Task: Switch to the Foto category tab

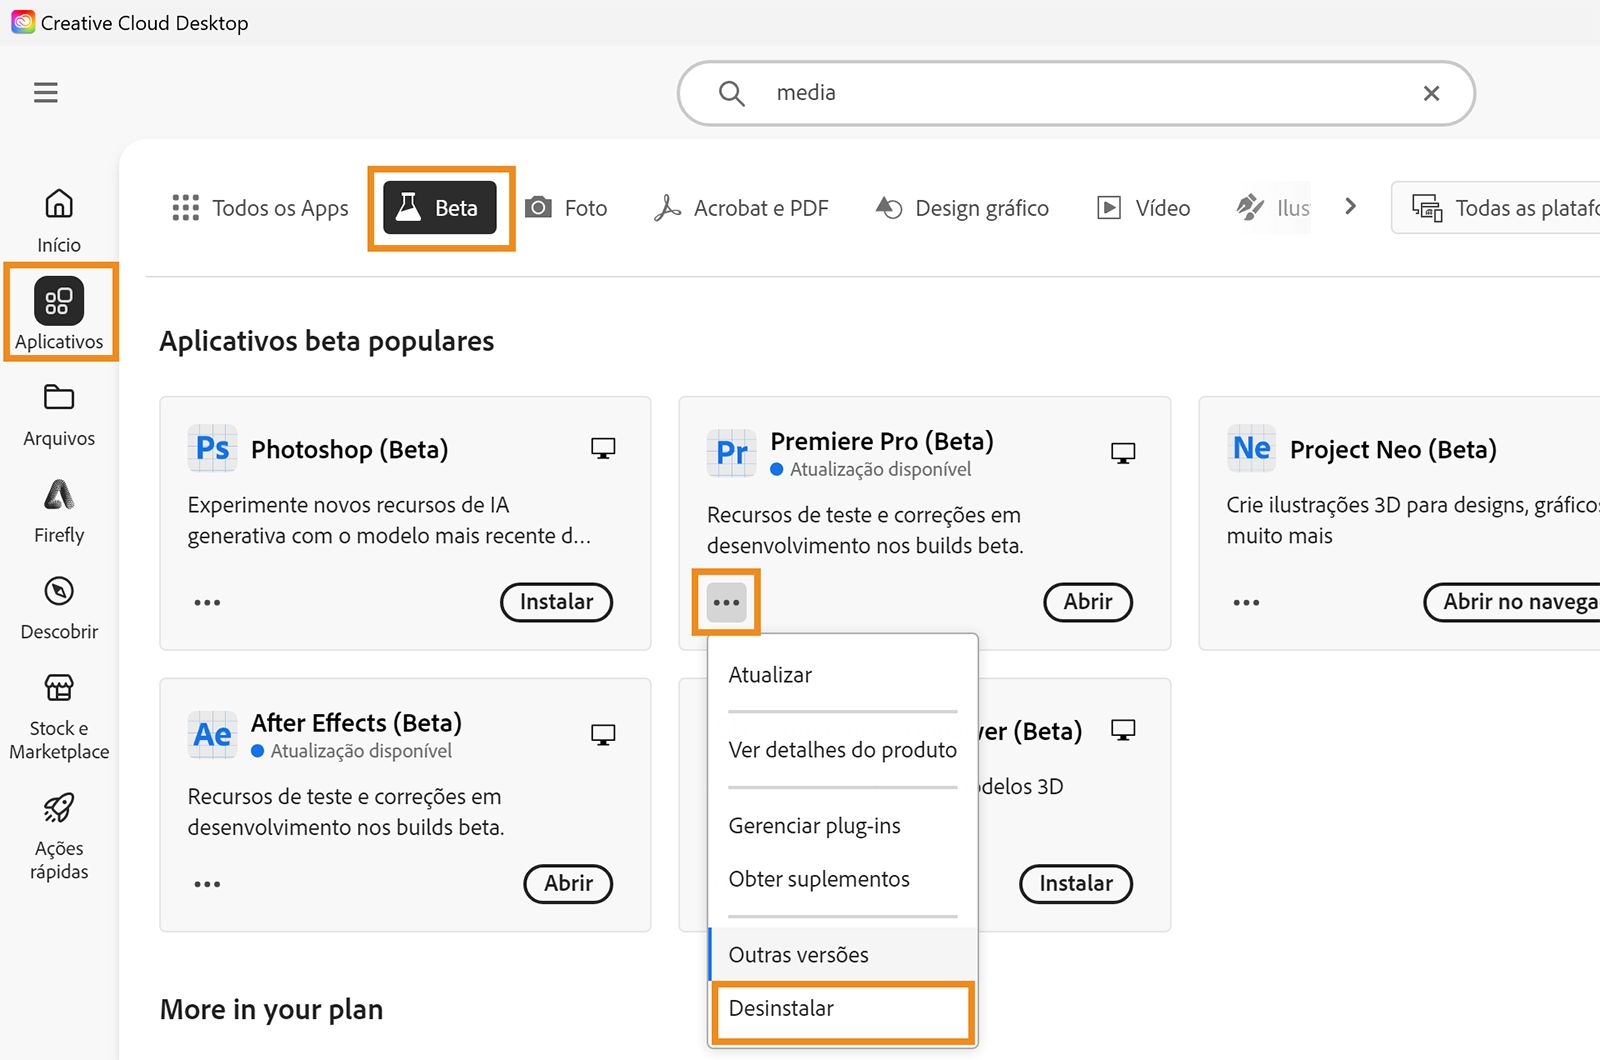Action: [566, 208]
